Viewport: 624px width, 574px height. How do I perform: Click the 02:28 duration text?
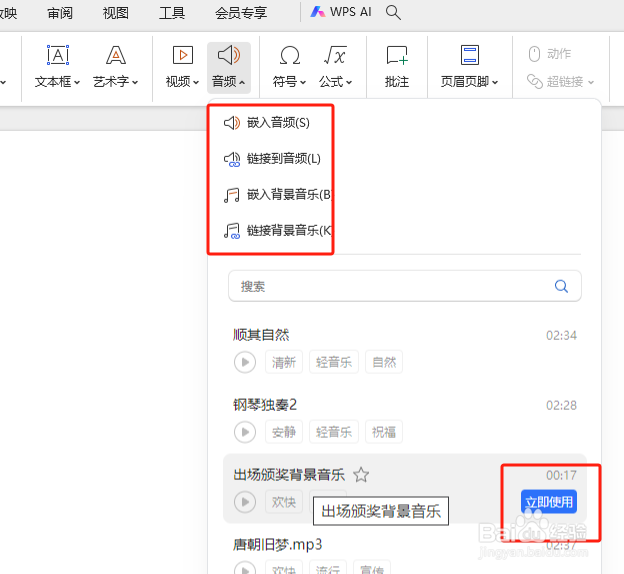click(561, 405)
